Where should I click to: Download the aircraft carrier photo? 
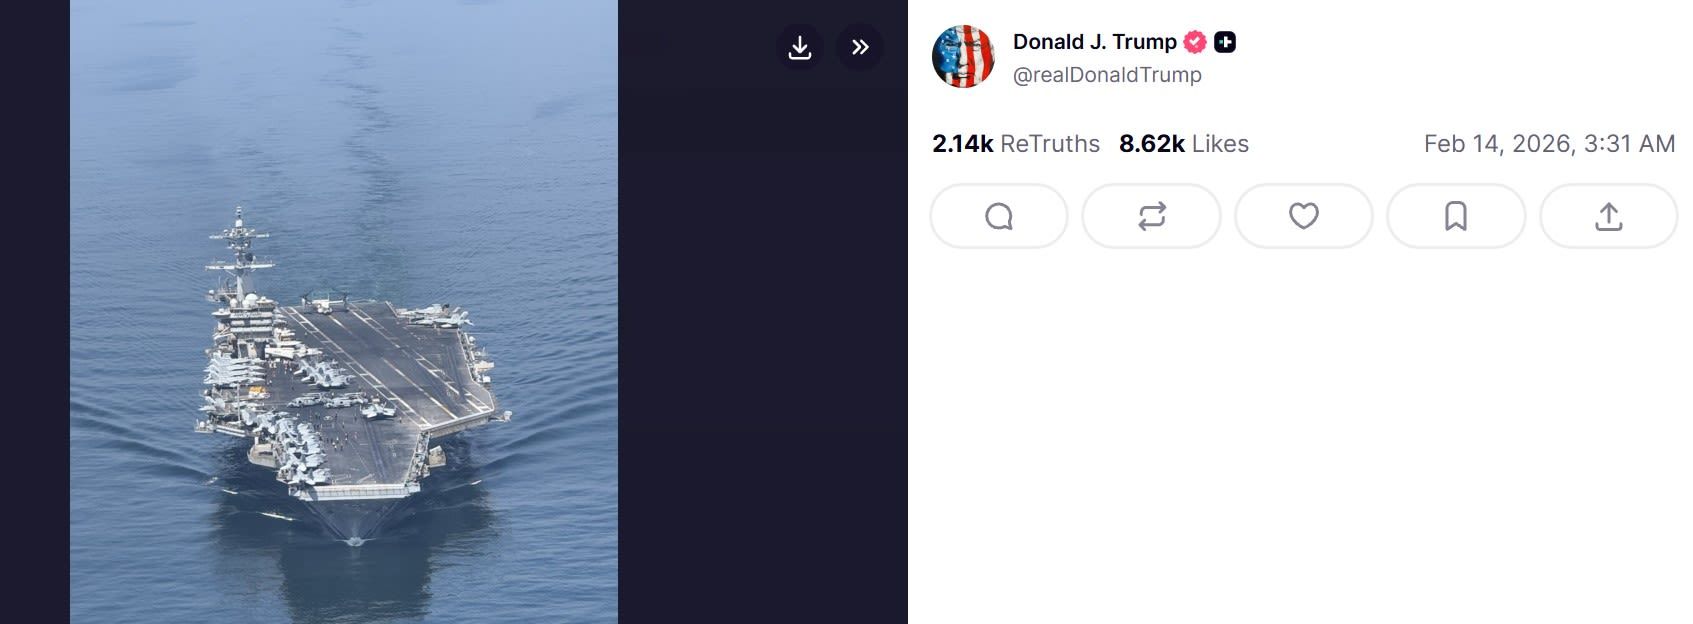click(x=799, y=47)
